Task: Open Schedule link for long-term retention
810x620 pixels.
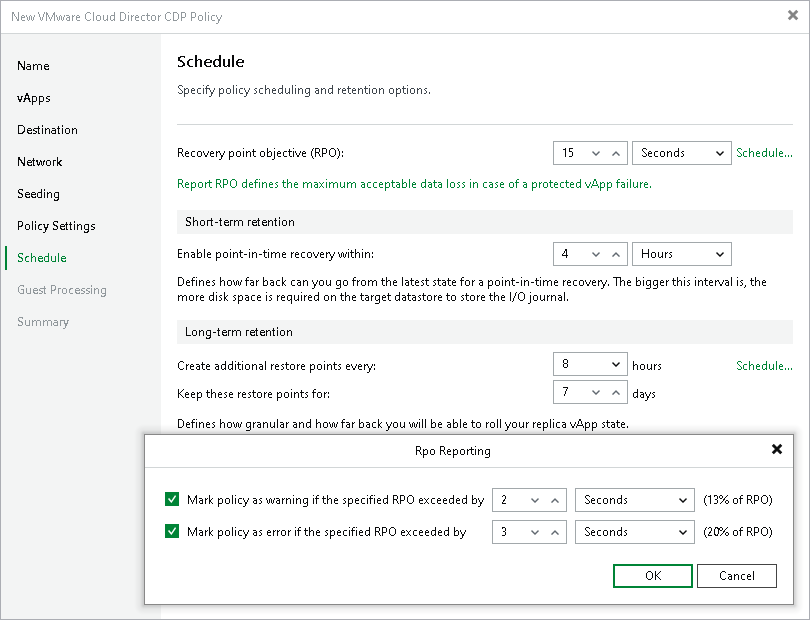Action: [764, 366]
